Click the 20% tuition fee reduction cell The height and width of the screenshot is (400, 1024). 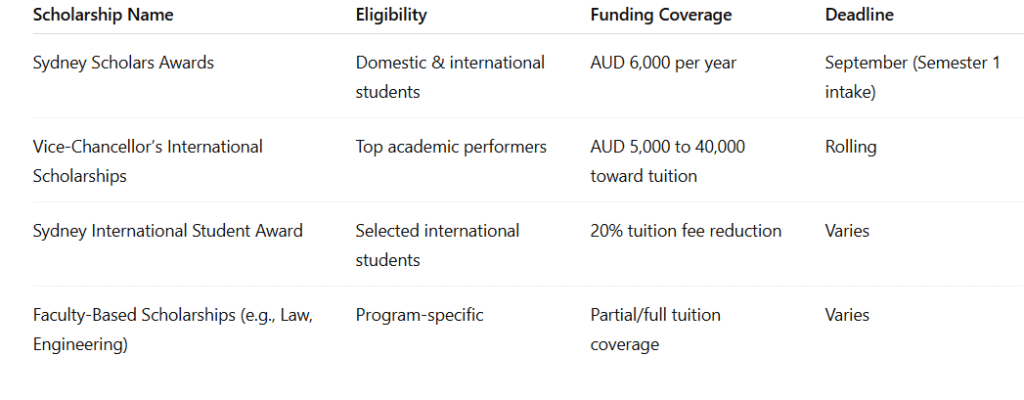point(686,231)
